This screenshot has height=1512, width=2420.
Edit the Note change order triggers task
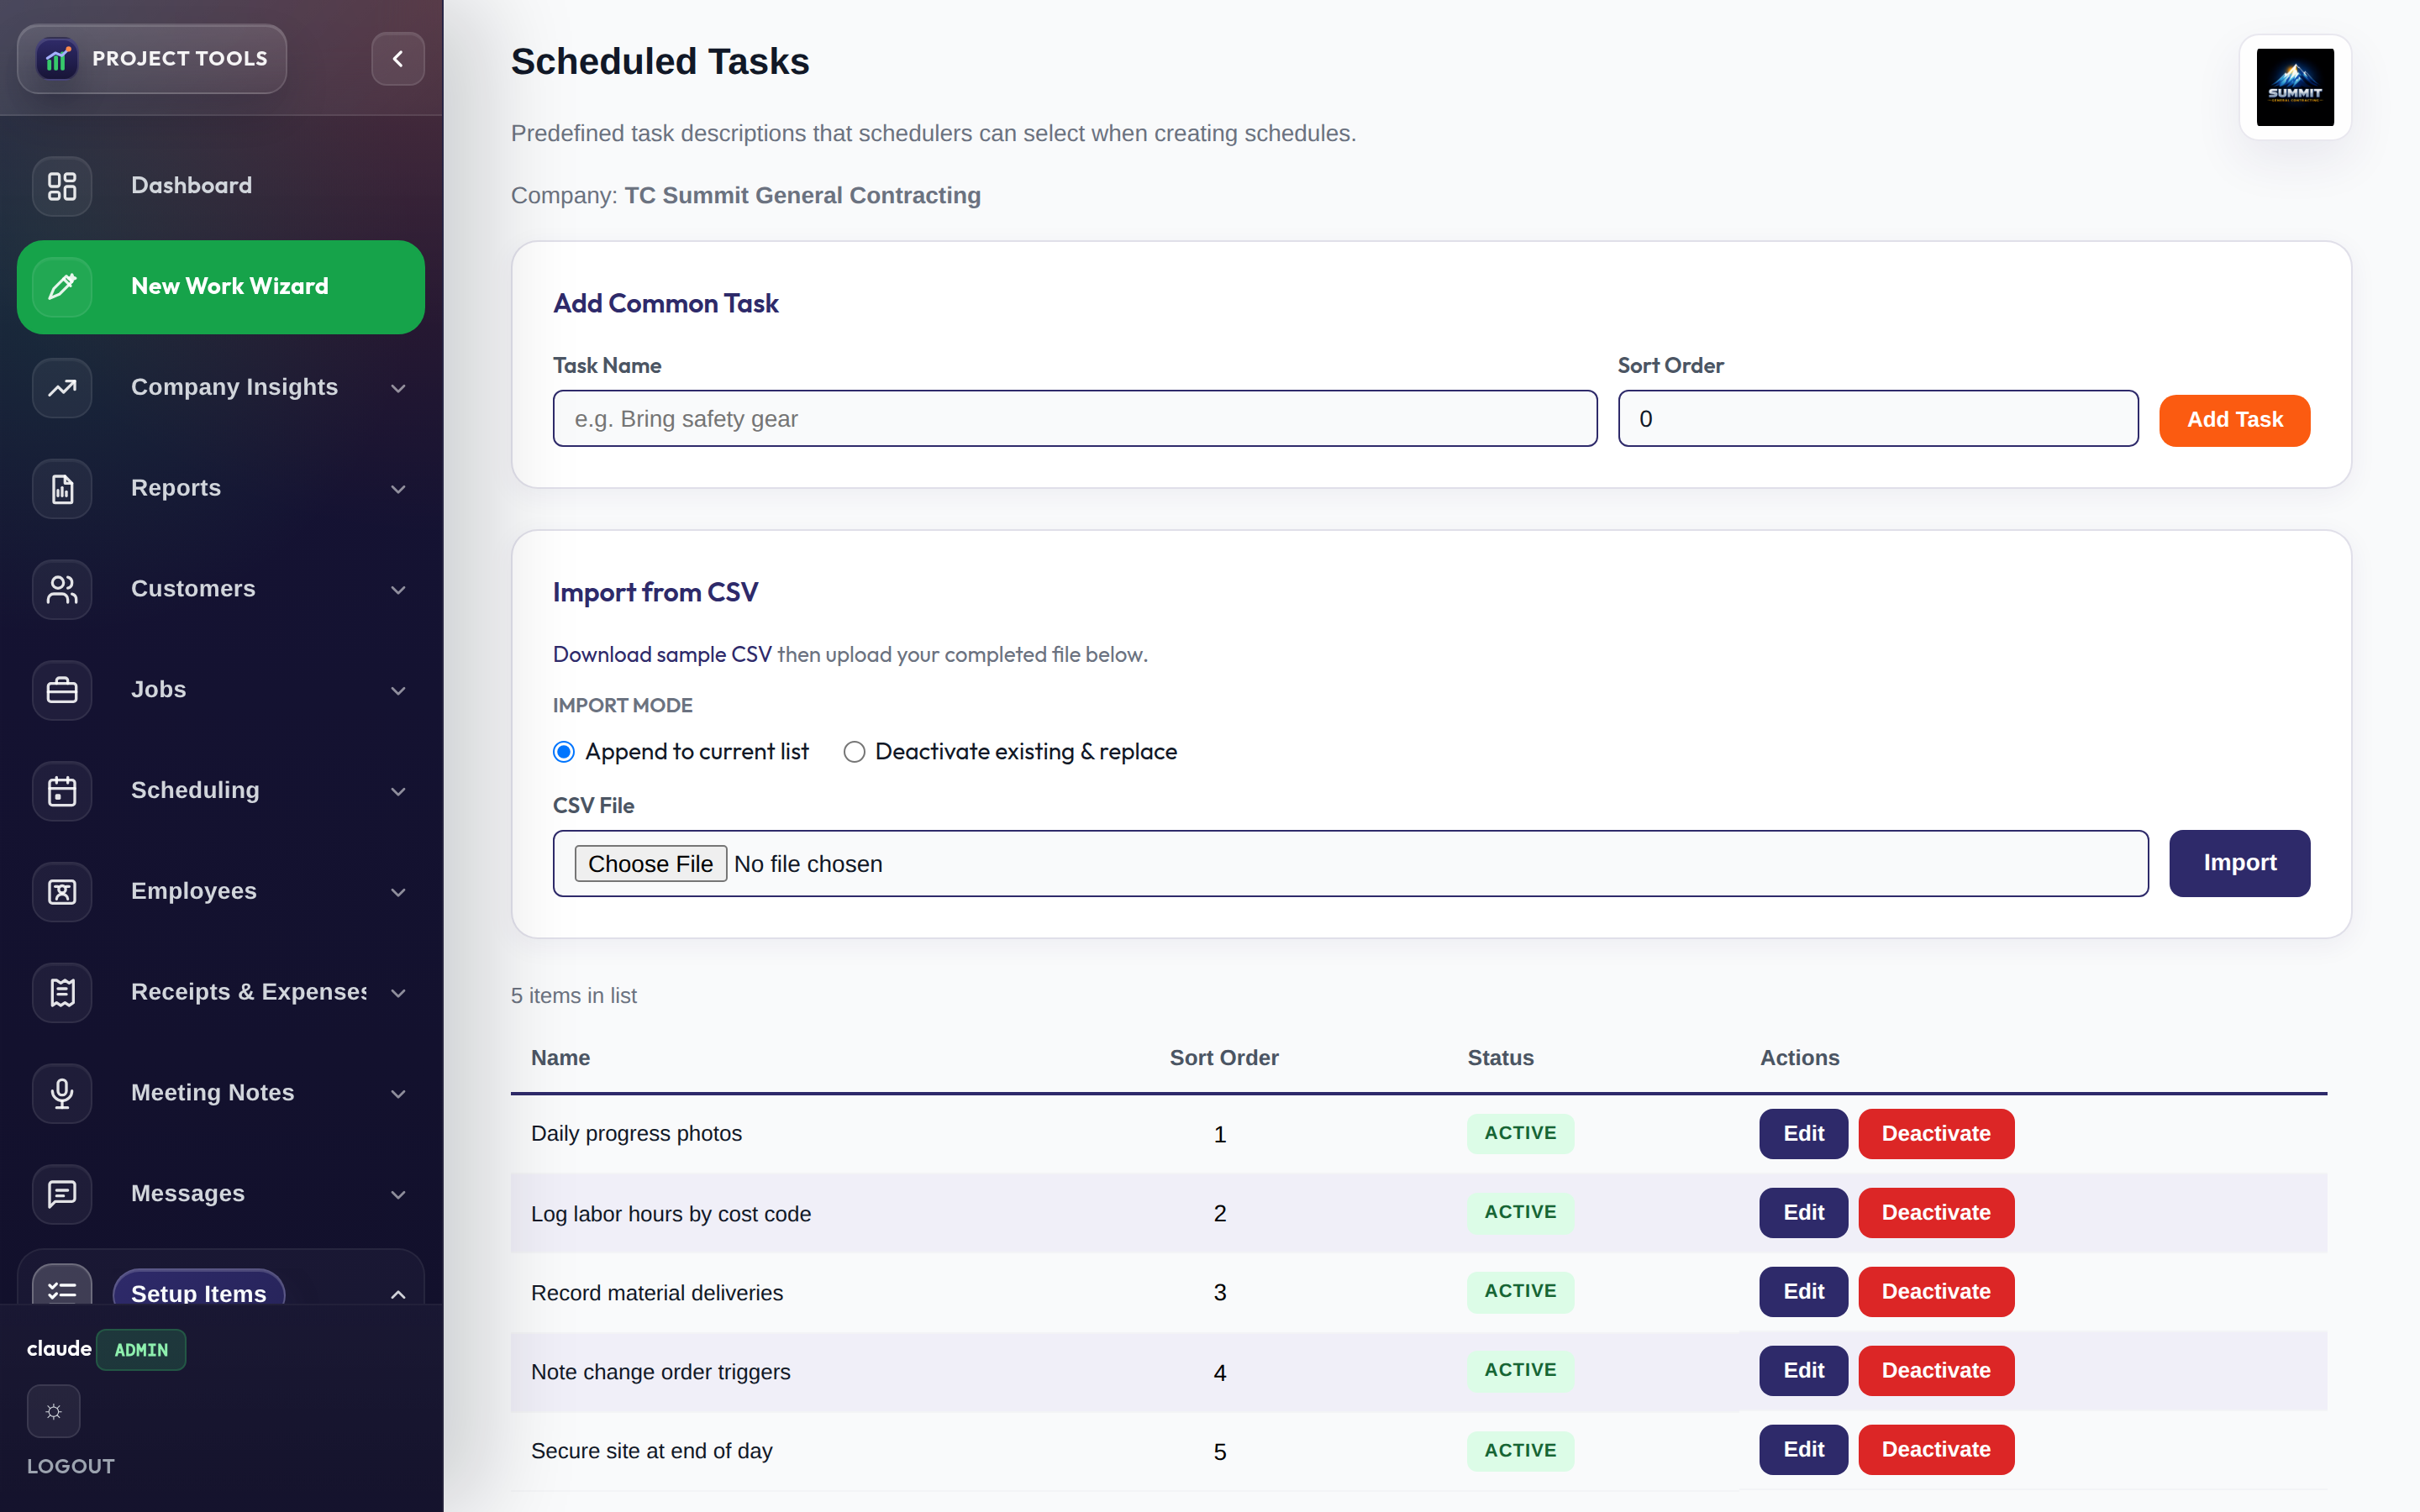(x=1803, y=1371)
